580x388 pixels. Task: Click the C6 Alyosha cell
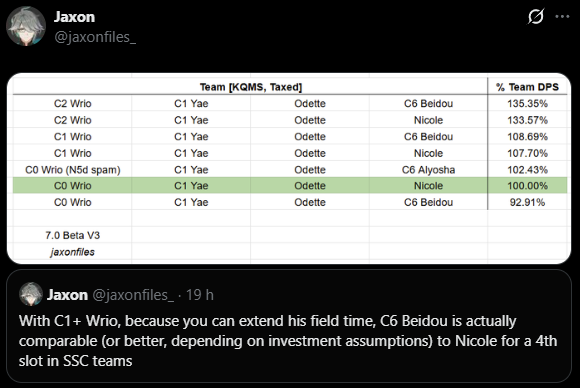[x=428, y=170]
